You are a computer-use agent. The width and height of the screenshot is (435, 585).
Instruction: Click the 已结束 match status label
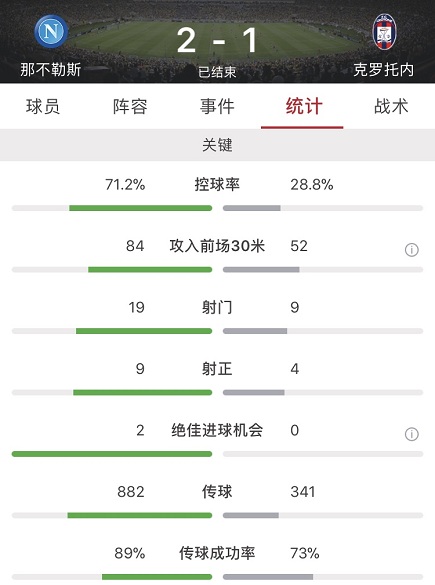[x=217, y=72]
